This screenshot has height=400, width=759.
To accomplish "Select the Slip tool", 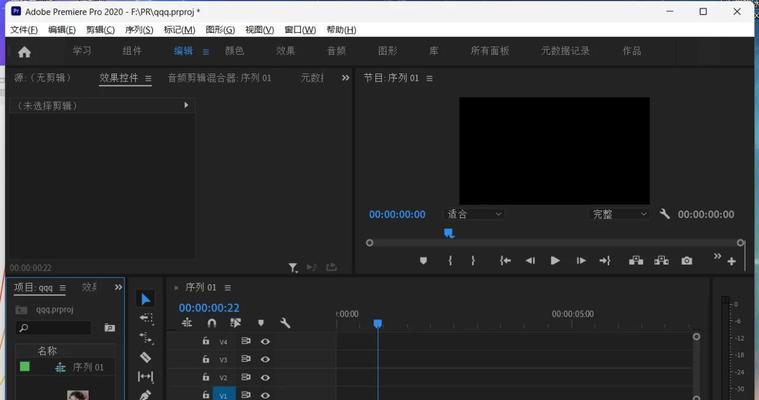I will tap(145, 376).
